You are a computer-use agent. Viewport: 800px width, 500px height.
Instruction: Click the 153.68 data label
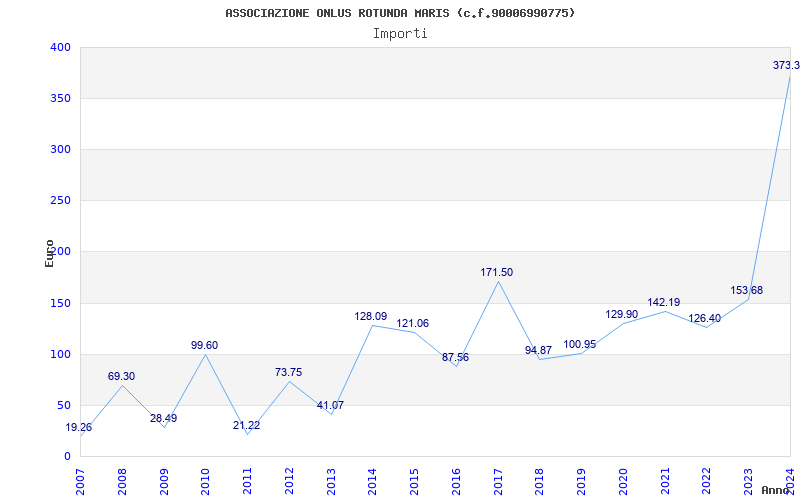(x=746, y=290)
